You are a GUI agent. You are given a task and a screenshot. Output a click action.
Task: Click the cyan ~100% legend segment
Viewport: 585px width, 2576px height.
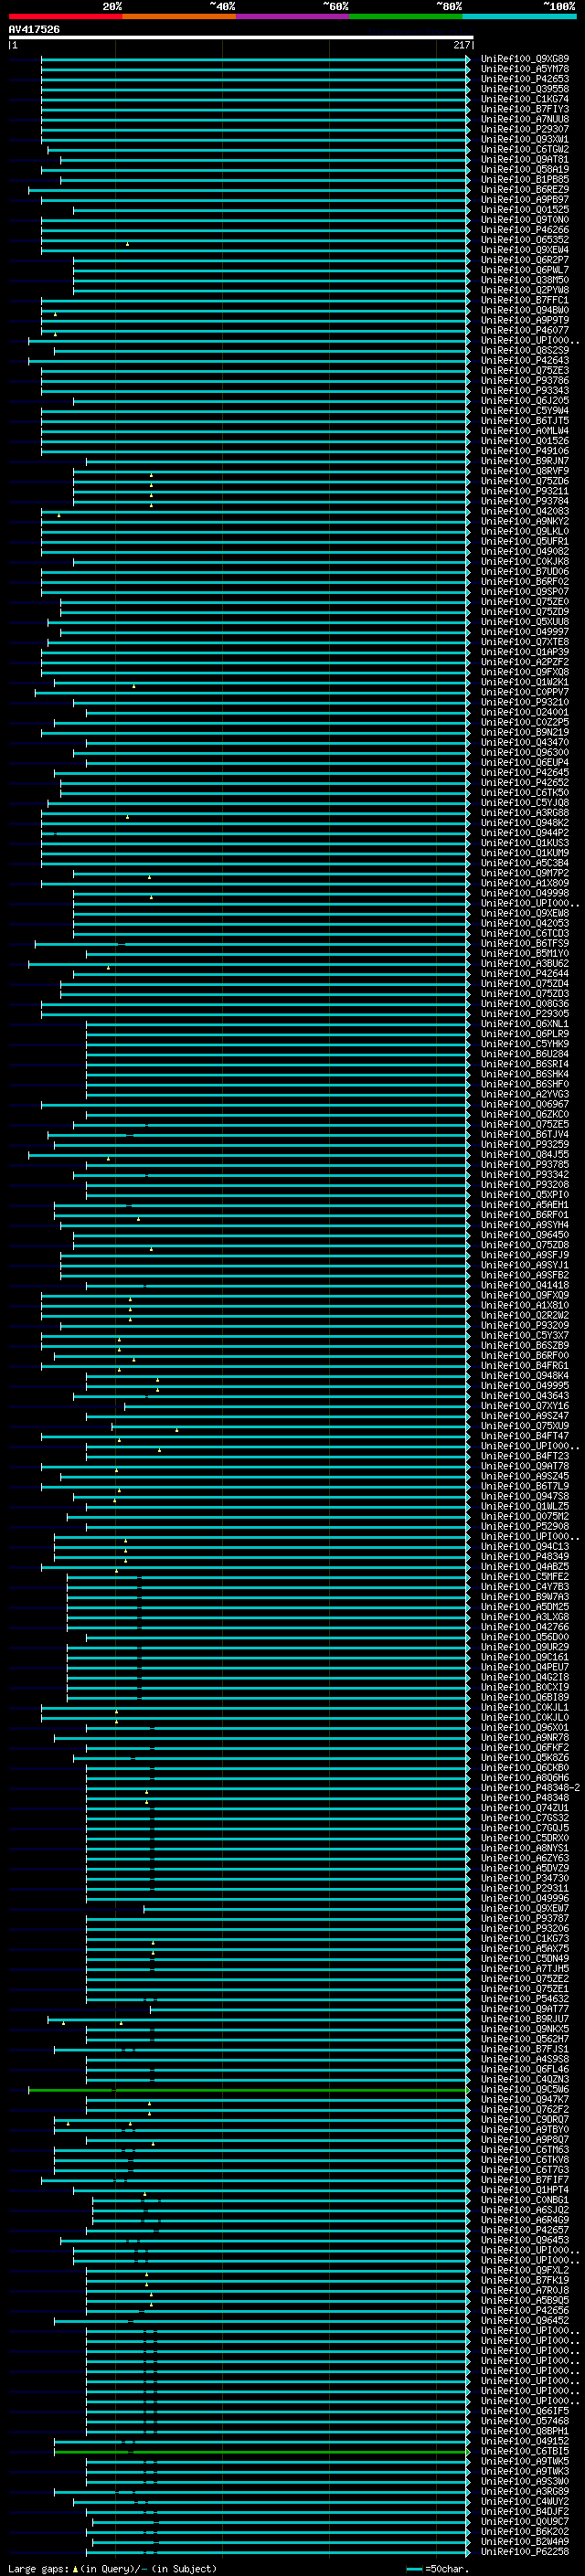point(519,16)
